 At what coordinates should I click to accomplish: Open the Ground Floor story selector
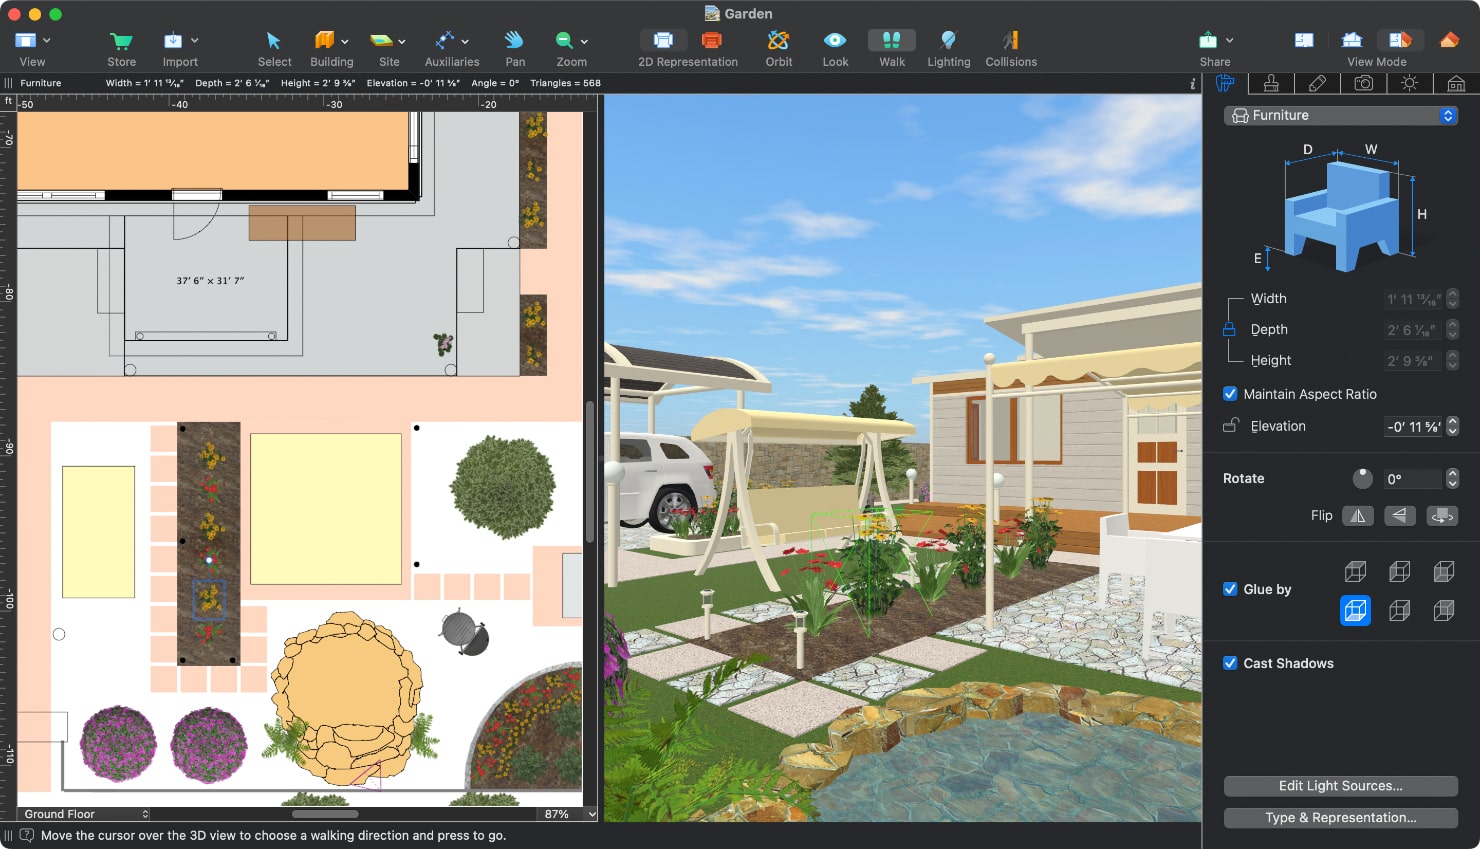click(84, 814)
